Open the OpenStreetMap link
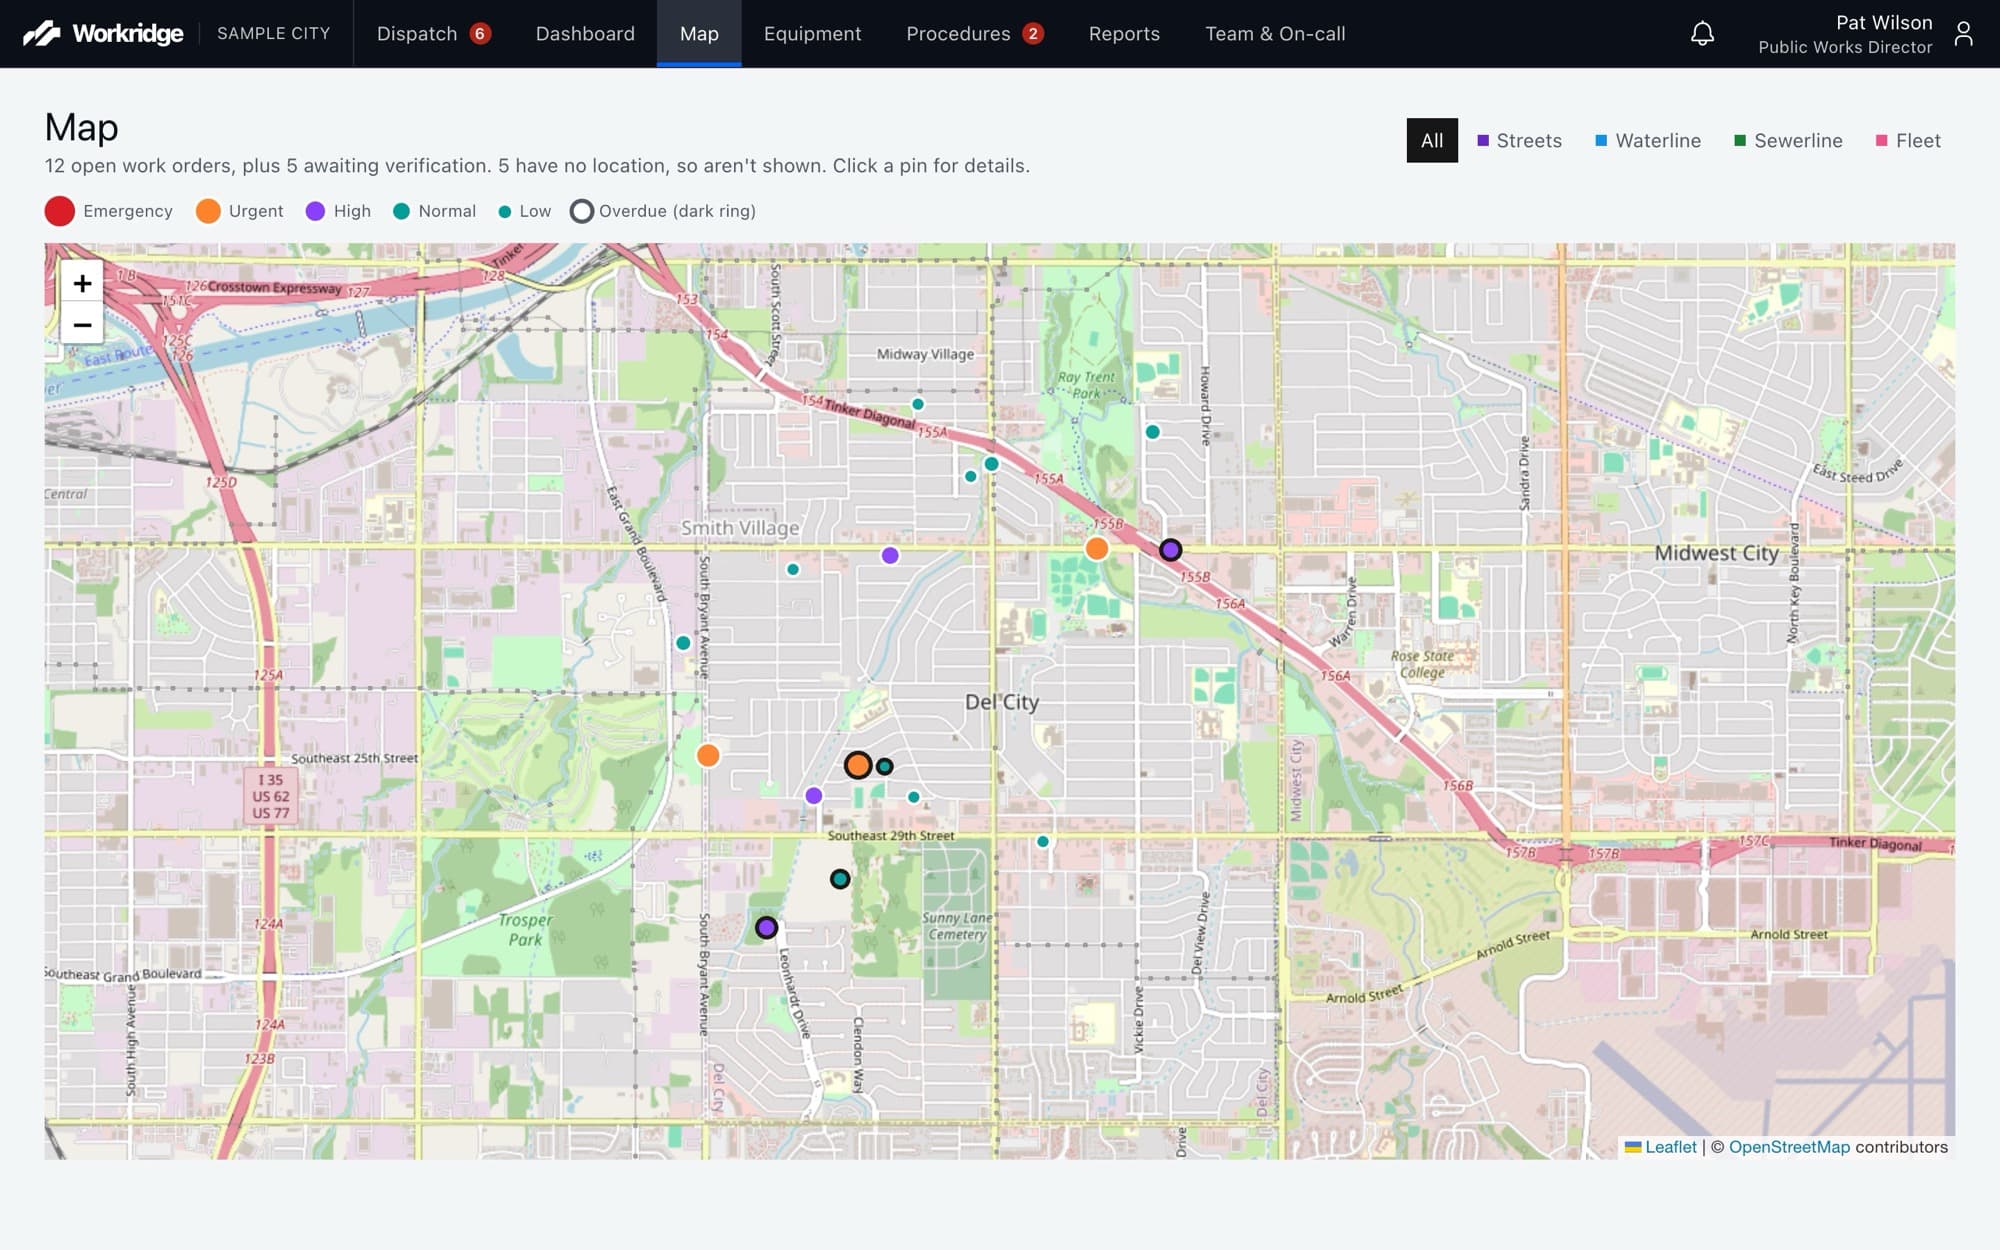The height and width of the screenshot is (1250, 2000). tap(1789, 1147)
